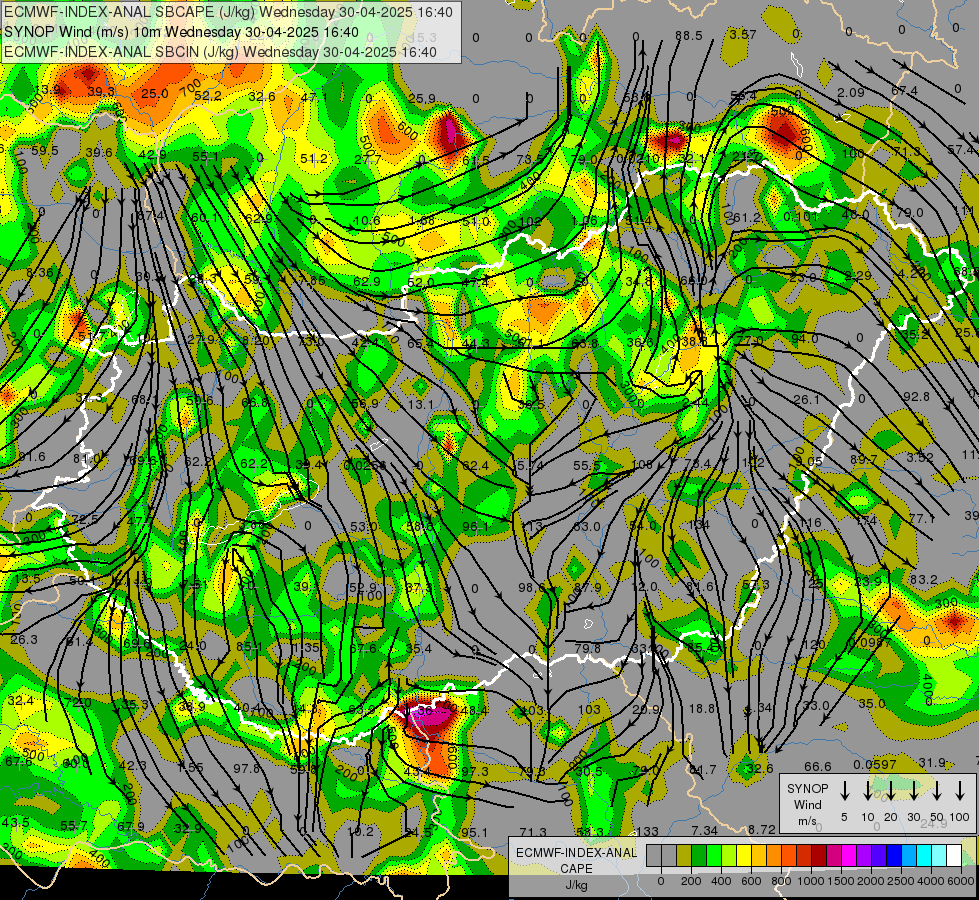Click the 1500 tick label on CAPE scale
The height and width of the screenshot is (900, 979).
coord(841,881)
